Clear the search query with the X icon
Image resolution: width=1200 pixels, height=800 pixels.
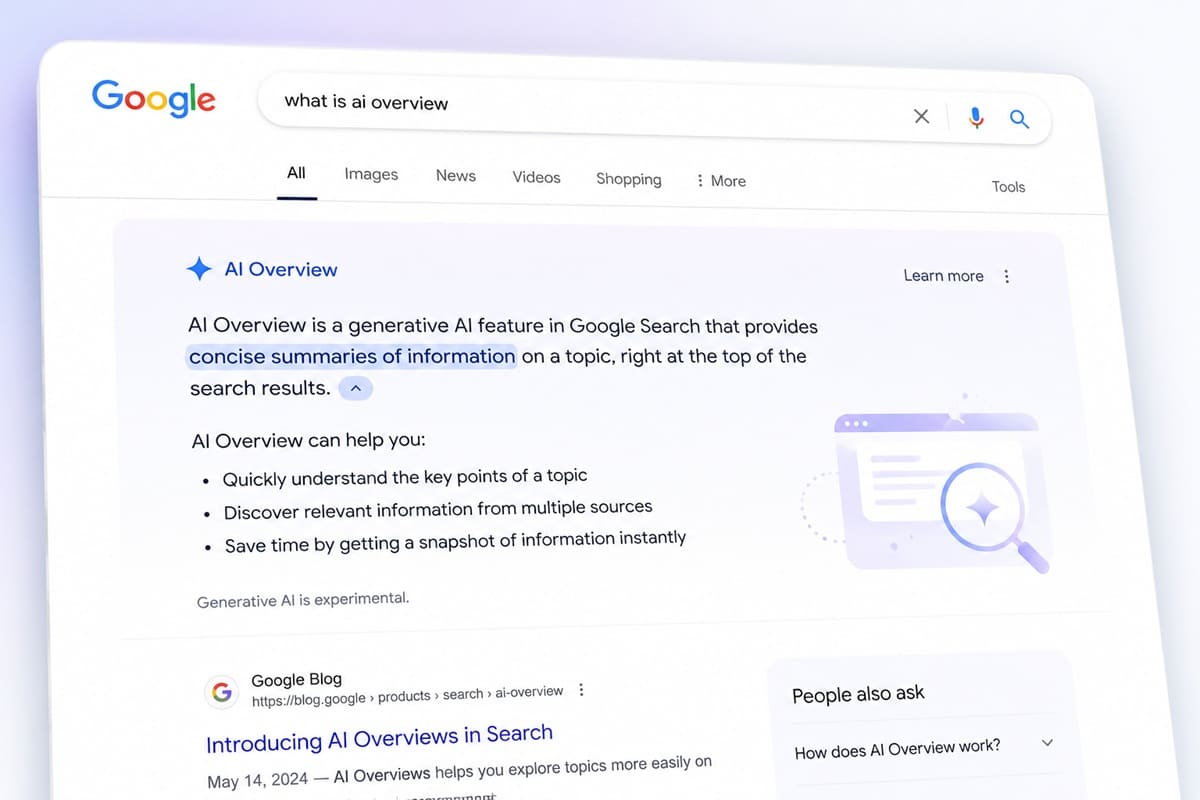click(922, 117)
